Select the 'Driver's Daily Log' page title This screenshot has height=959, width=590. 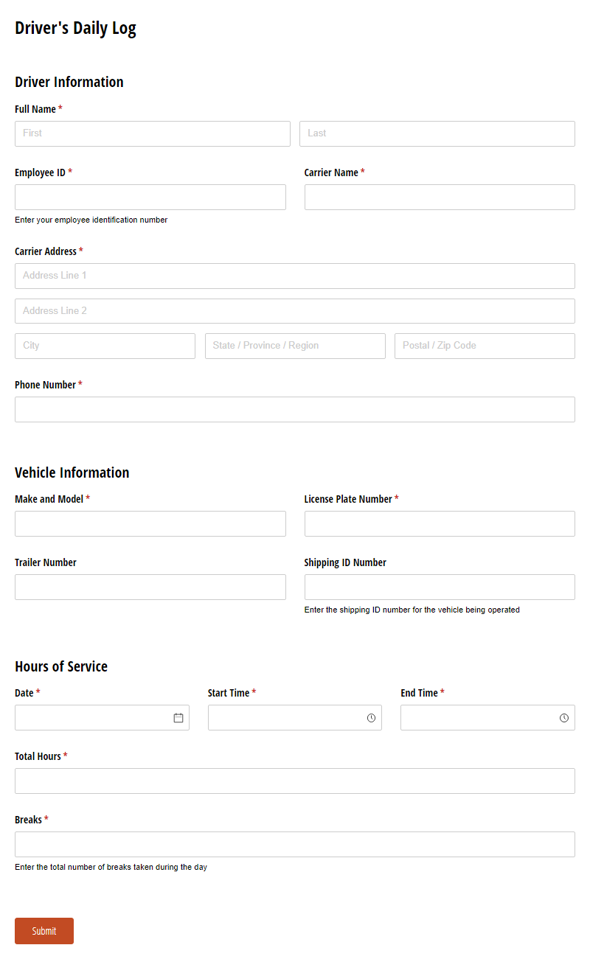[x=75, y=28]
